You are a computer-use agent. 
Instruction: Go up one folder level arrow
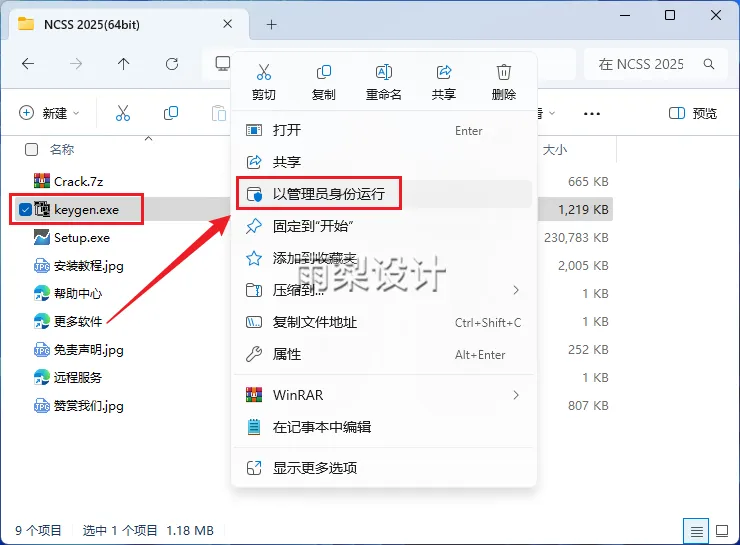click(x=124, y=64)
